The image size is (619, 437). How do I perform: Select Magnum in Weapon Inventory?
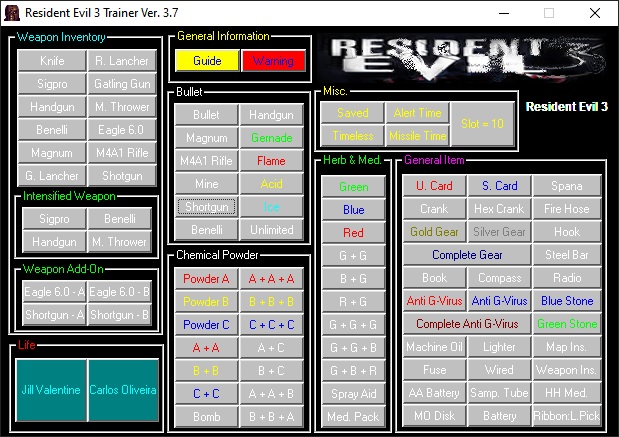click(x=52, y=153)
